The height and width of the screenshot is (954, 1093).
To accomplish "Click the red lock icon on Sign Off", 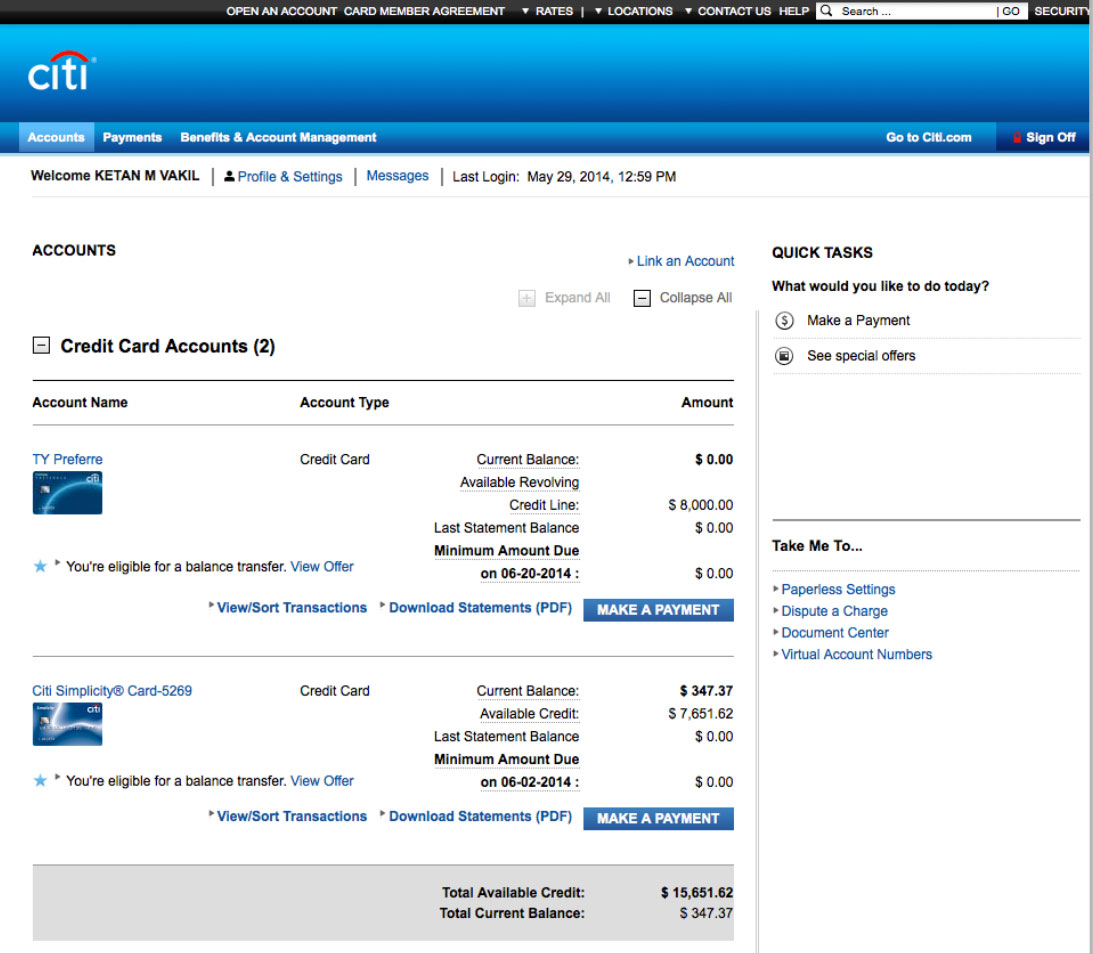I will point(1017,137).
